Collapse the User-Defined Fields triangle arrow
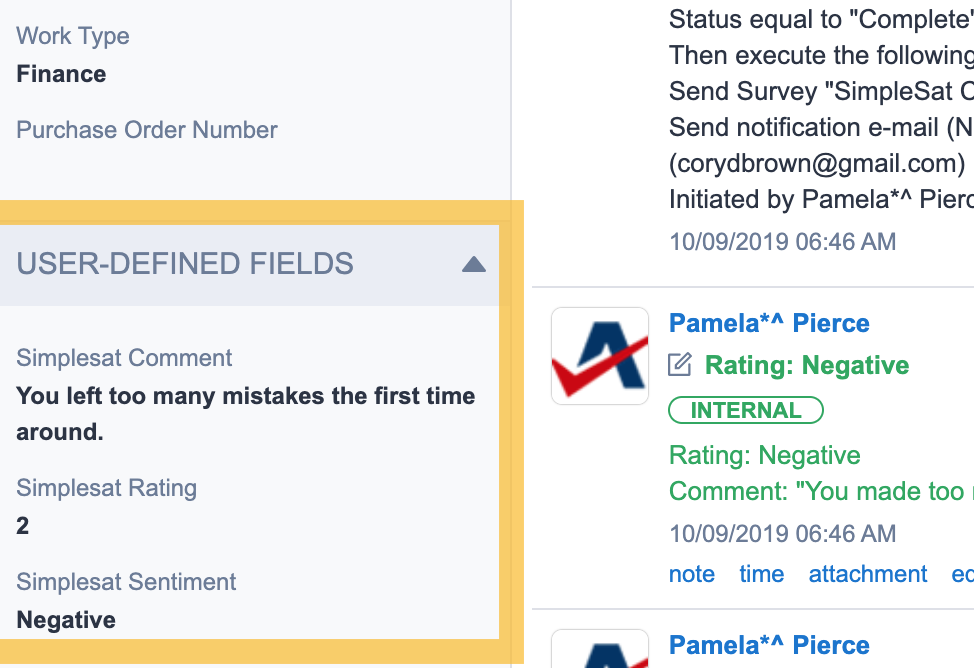The width and height of the screenshot is (974, 668). [474, 264]
